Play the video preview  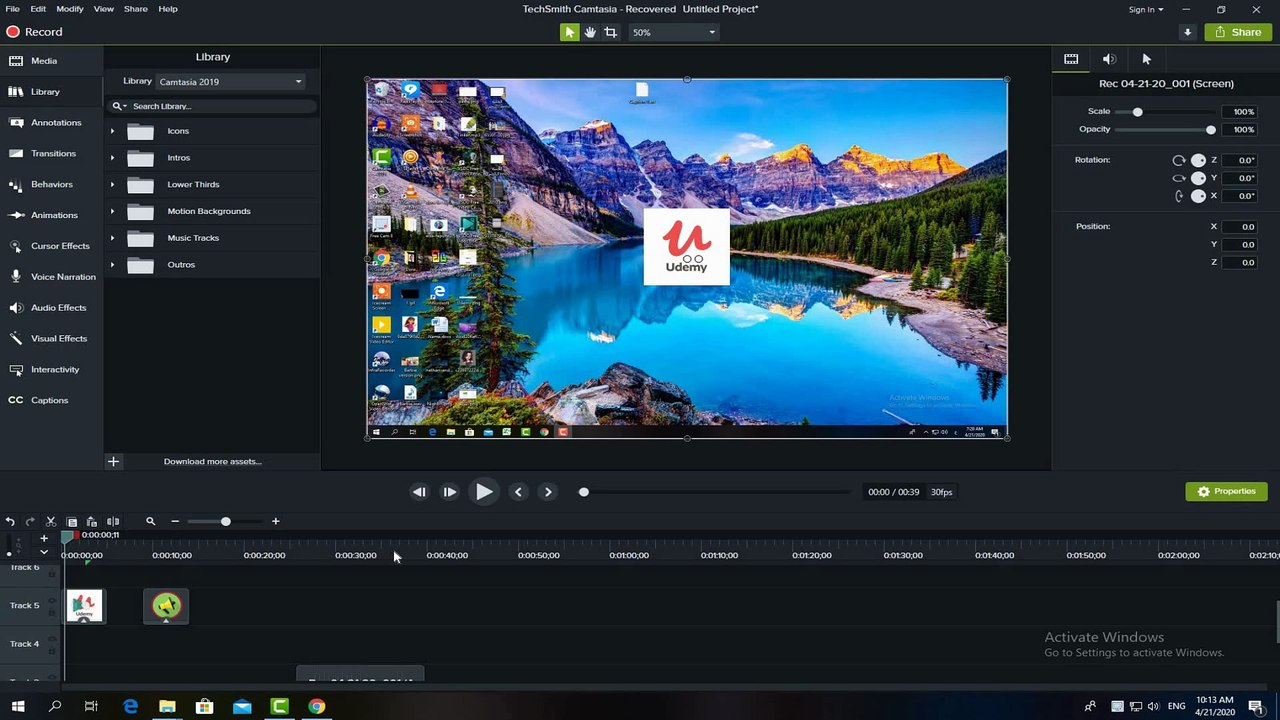pyautogui.click(x=484, y=492)
